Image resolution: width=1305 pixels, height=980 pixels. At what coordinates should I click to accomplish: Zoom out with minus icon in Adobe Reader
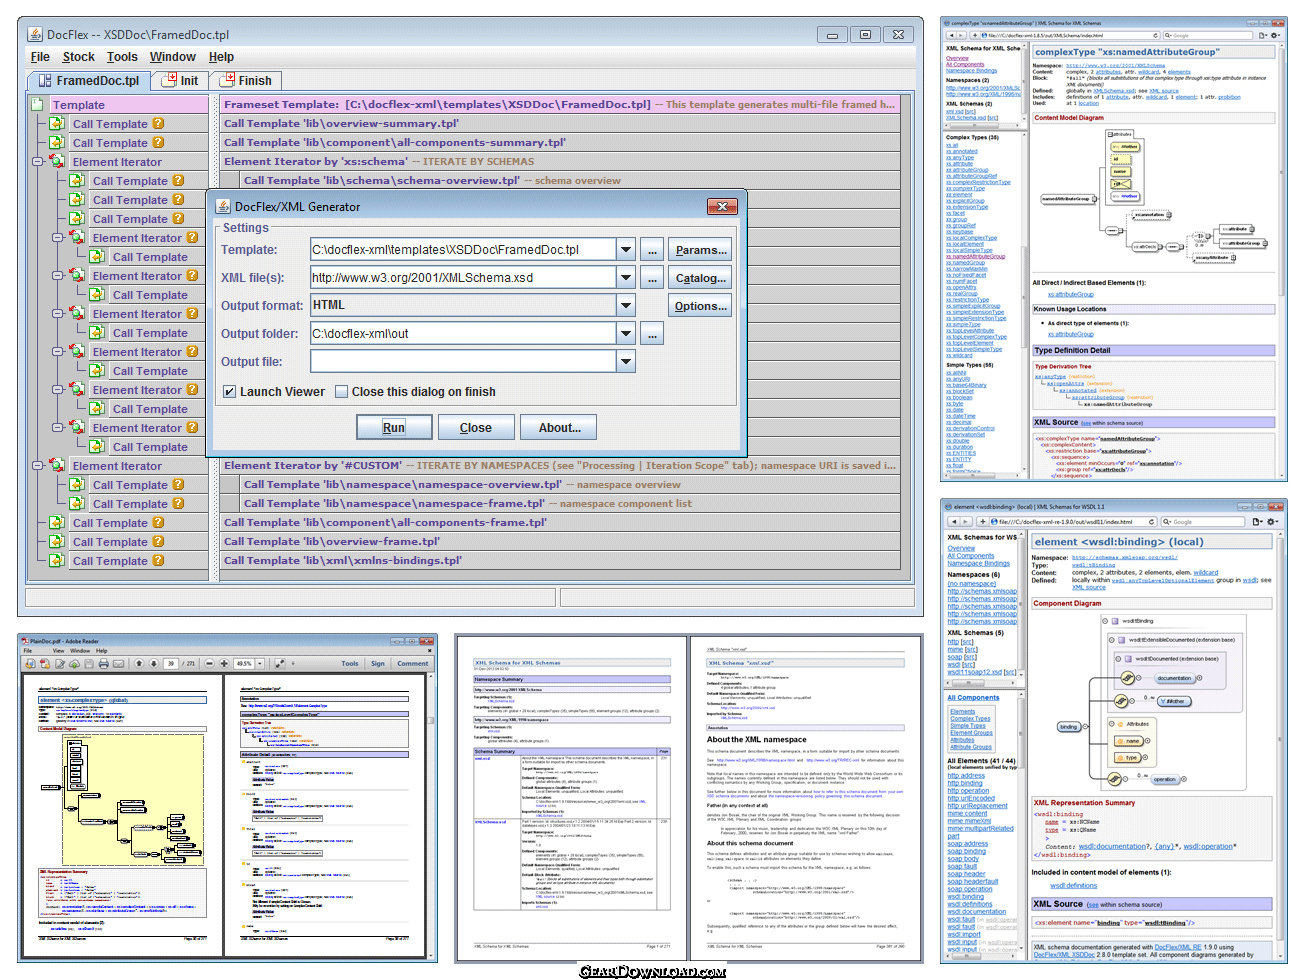209,663
